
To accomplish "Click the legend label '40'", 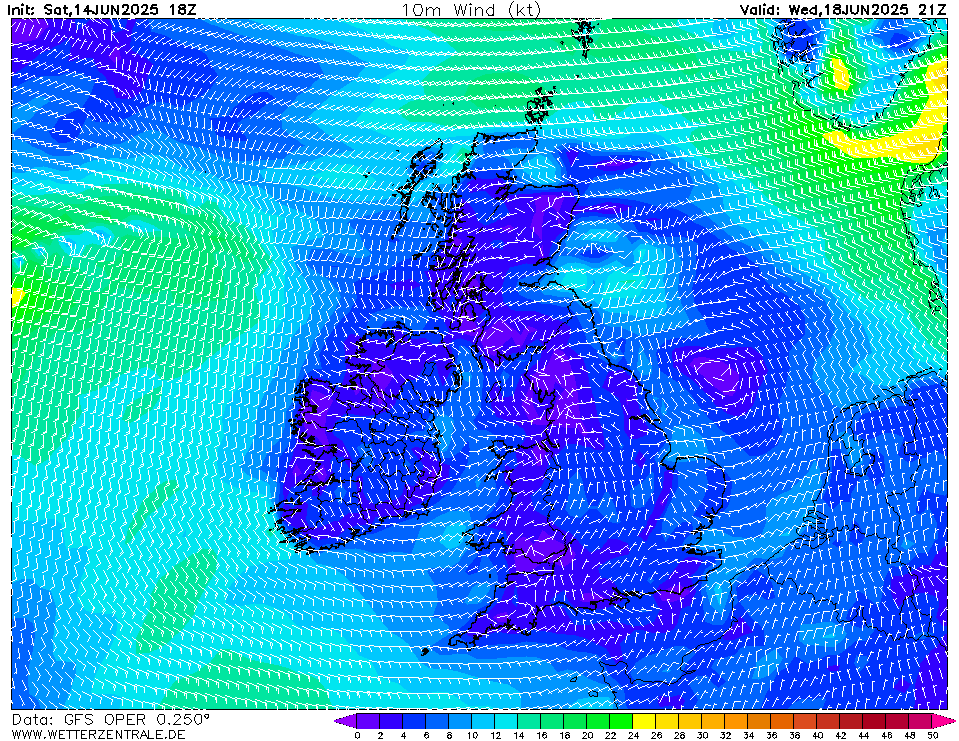I will click(x=818, y=735).
